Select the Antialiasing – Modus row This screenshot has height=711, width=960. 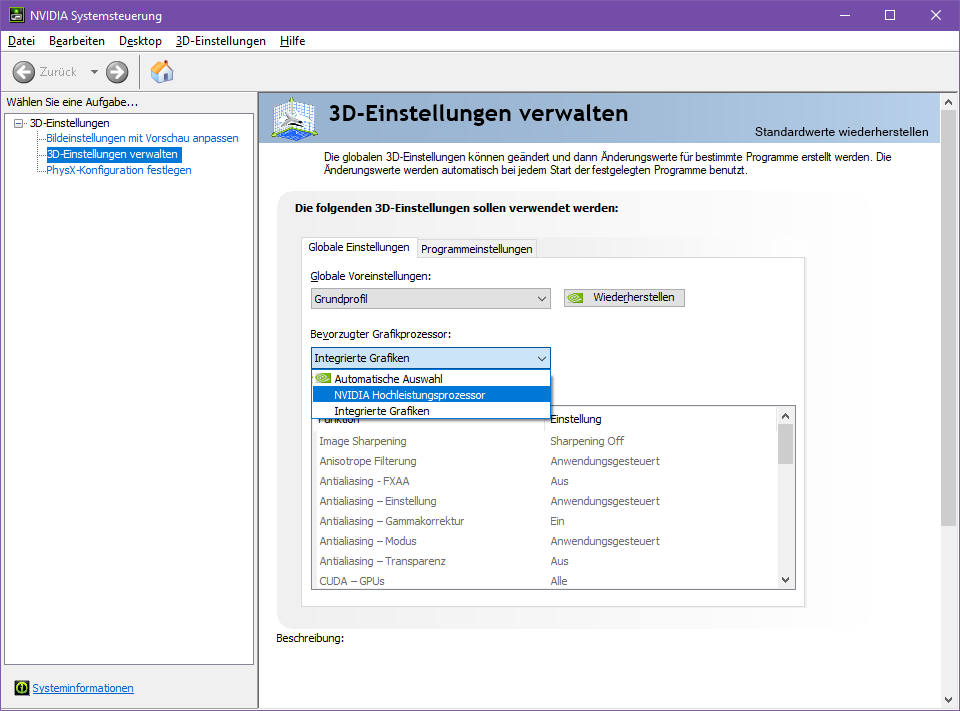[545, 541]
